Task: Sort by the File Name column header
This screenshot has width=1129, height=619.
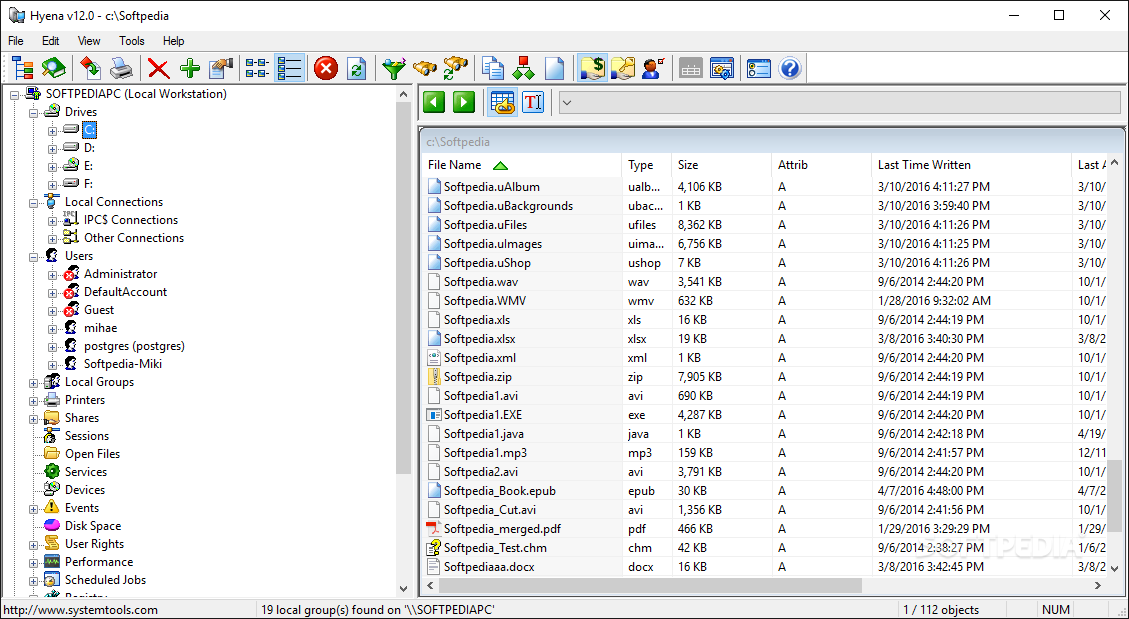Action: coord(521,165)
